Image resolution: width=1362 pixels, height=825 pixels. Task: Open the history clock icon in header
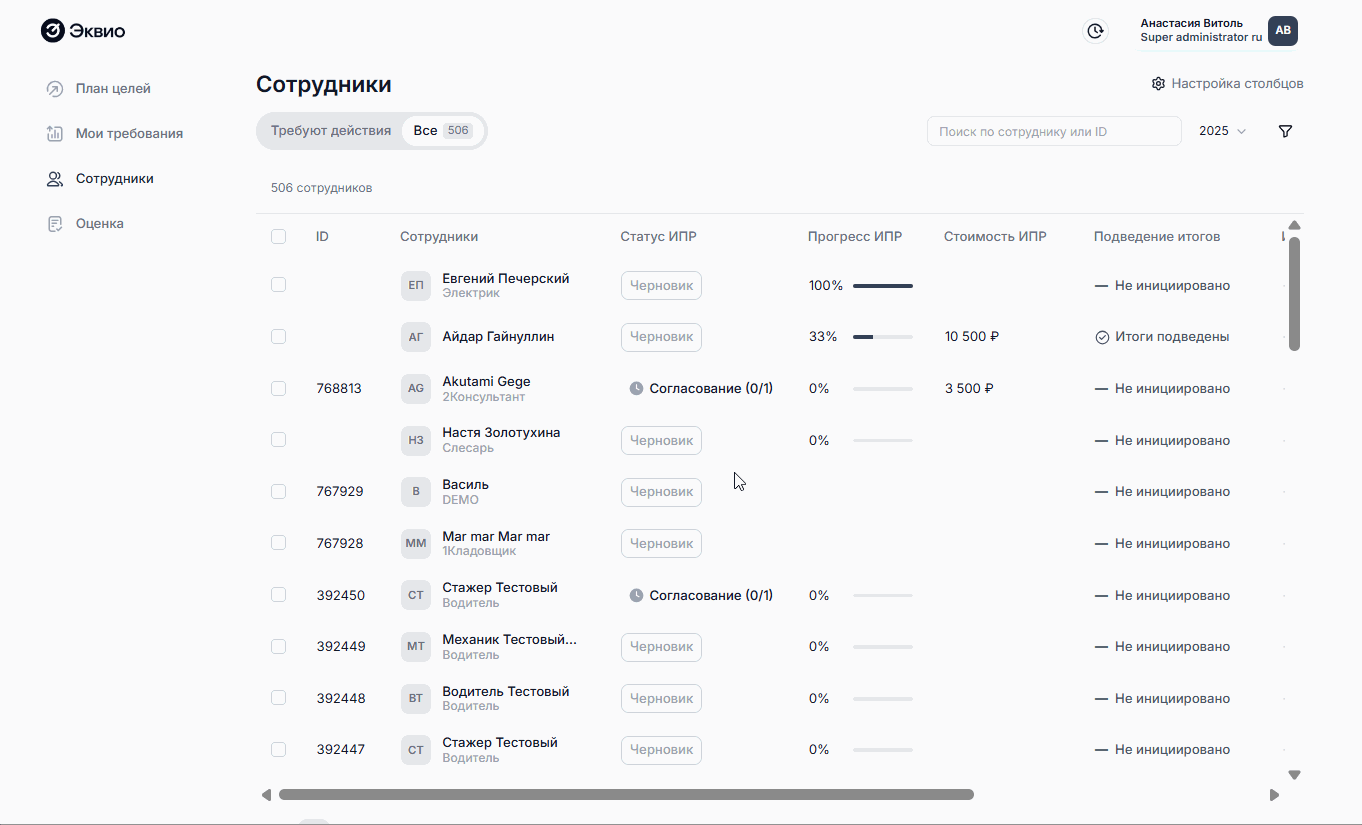click(x=1096, y=31)
